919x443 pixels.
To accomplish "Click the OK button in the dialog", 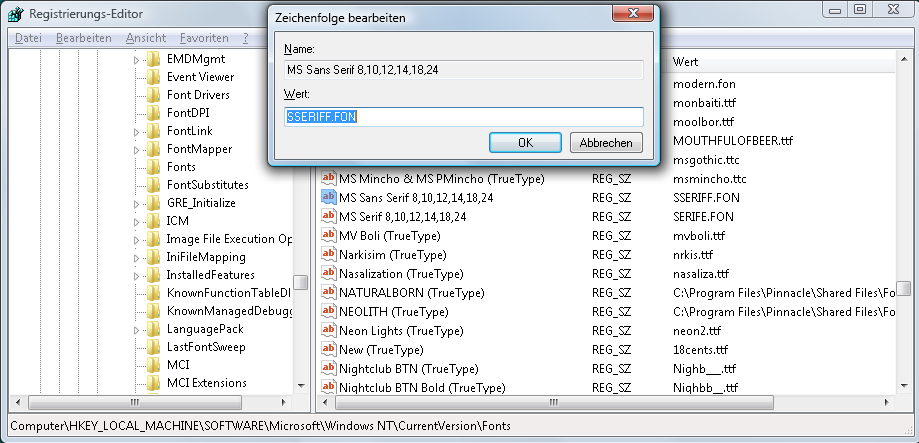I will pos(525,142).
